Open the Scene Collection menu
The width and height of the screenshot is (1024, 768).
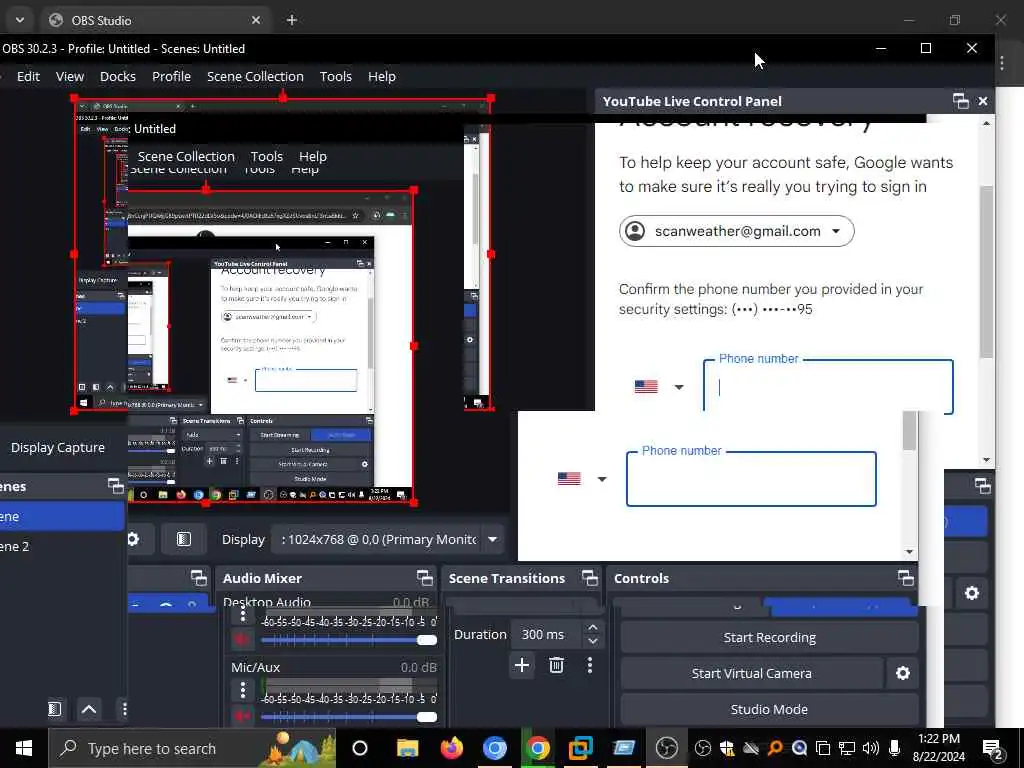[x=255, y=76]
